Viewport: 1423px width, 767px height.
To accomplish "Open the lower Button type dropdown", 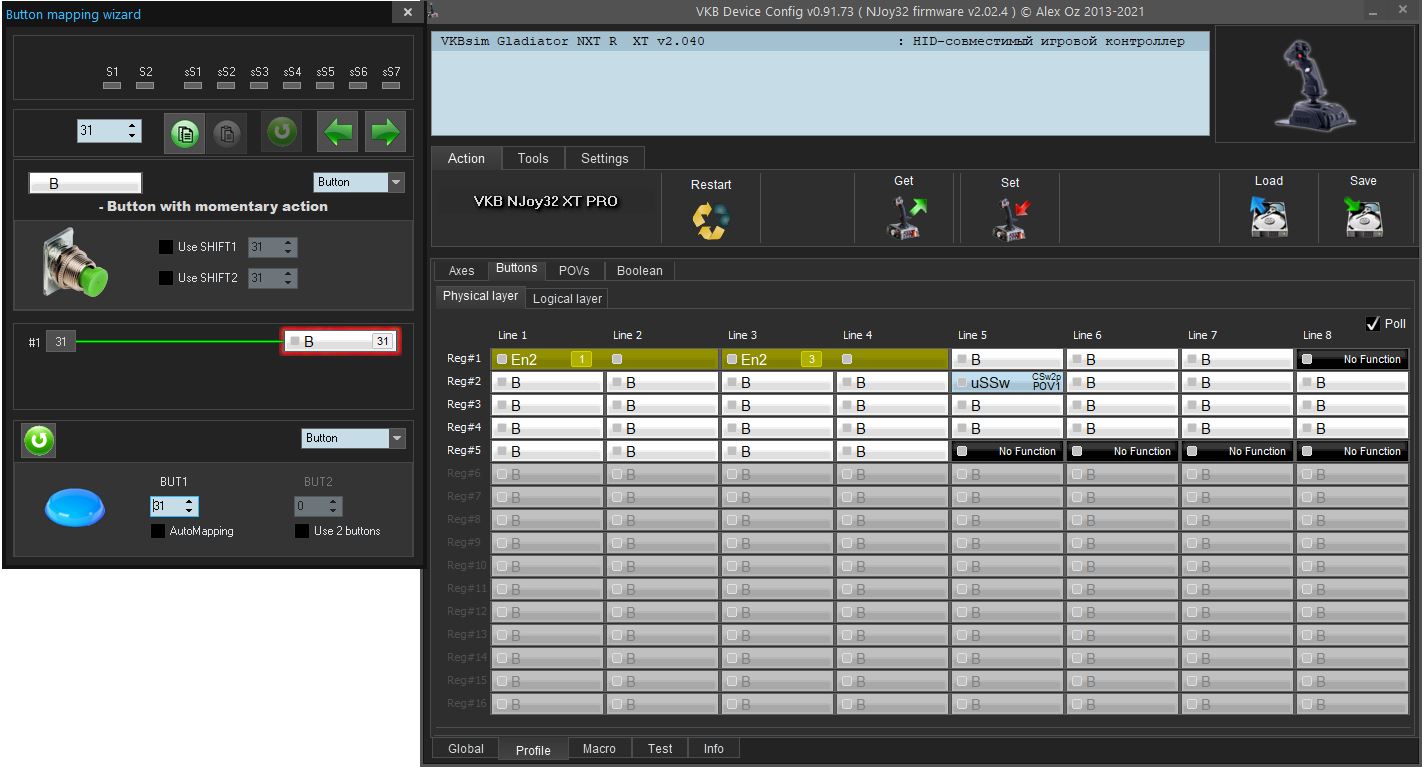I will [397, 438].
